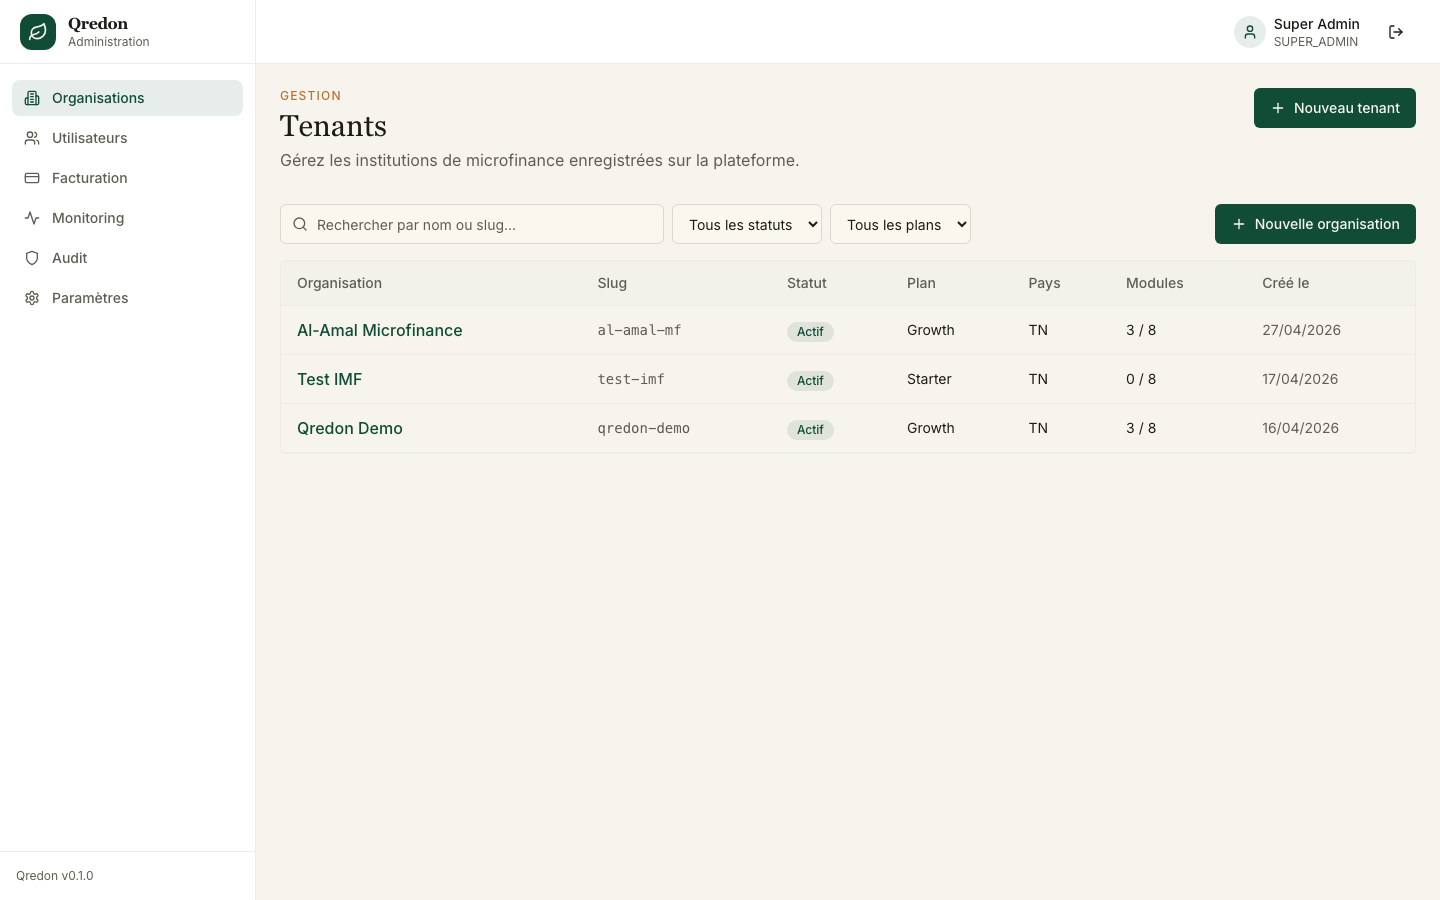Viewport: 1440px width, 900px height.
Task: Open the Tous les statuts dropdown
Action: coord(747,224)
